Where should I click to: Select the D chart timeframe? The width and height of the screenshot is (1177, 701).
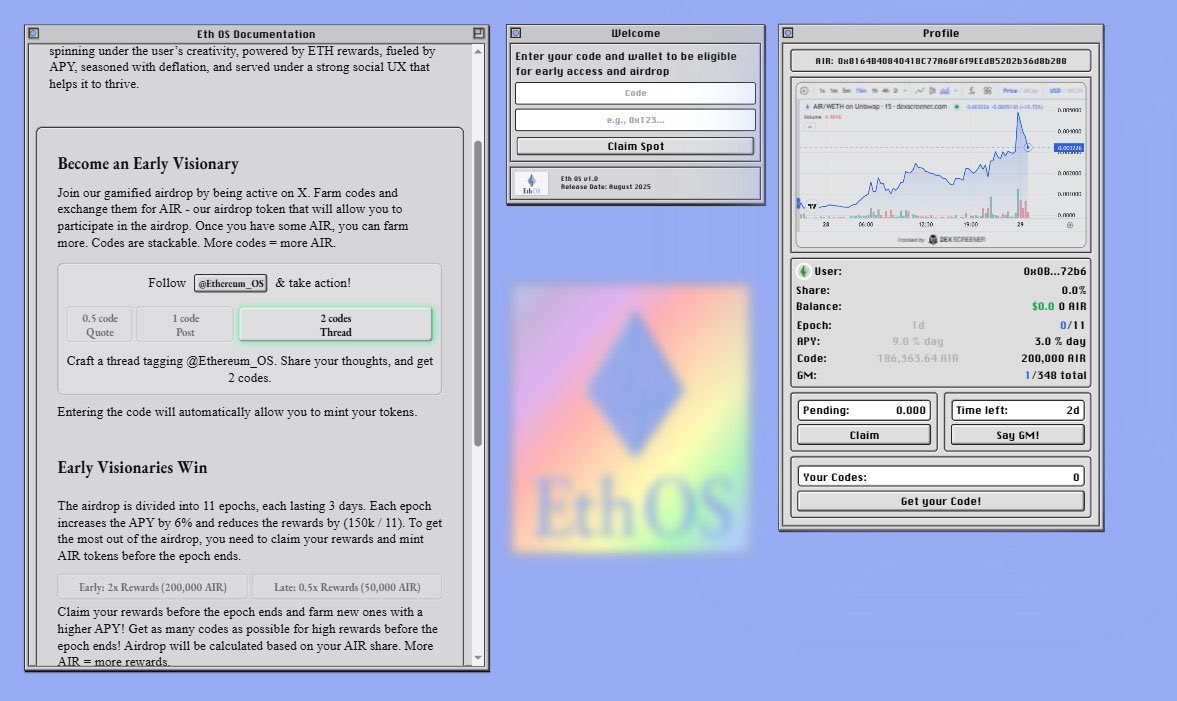click(x=896, y=91)
